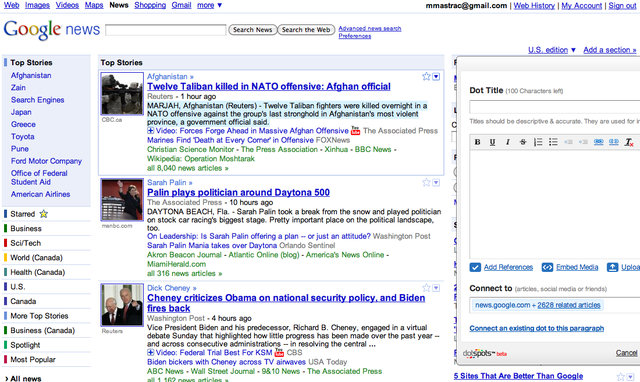Open the 2628 related articles link
The width and height of the screenshot is (640, 382).
click(569, 305)
